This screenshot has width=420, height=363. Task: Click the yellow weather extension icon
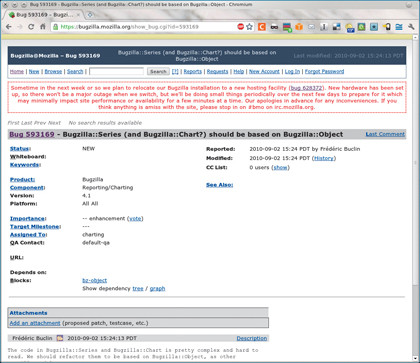(349, 27)
